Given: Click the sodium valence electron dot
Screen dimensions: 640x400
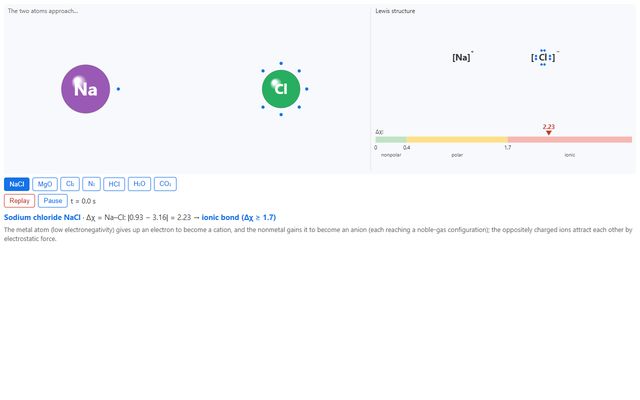Looking at the screenshot, I should pyautogui.click(x=118, y=89).
